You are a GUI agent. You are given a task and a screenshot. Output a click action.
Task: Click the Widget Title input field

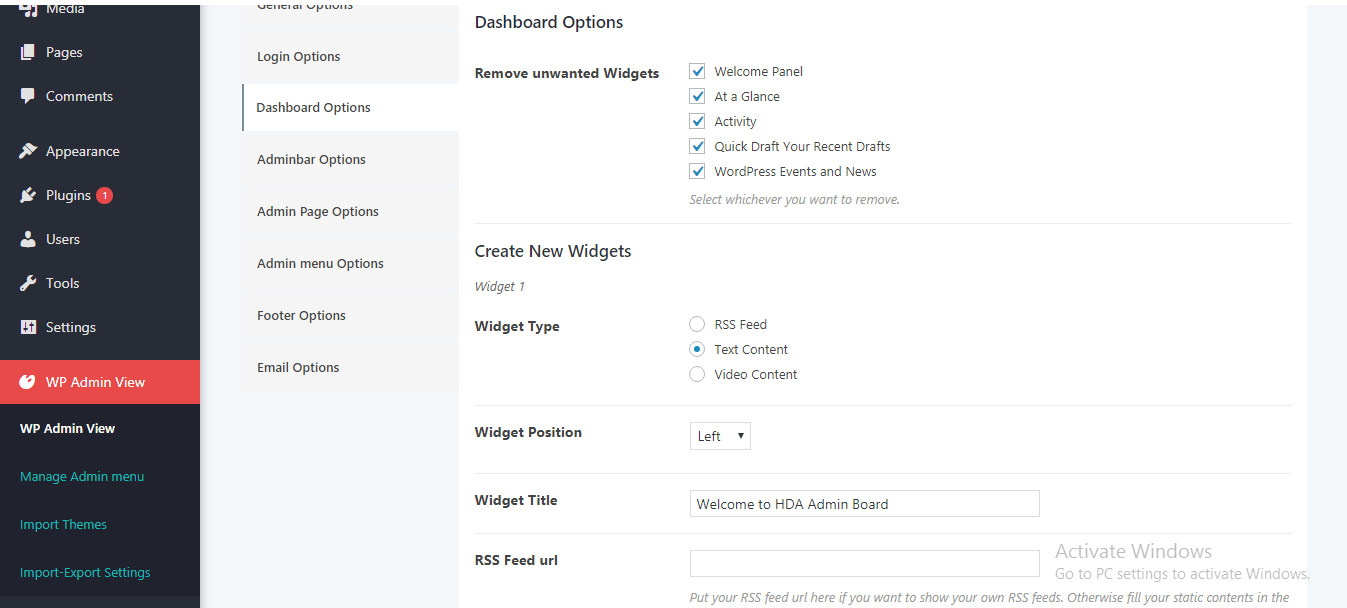coord(865,503)
